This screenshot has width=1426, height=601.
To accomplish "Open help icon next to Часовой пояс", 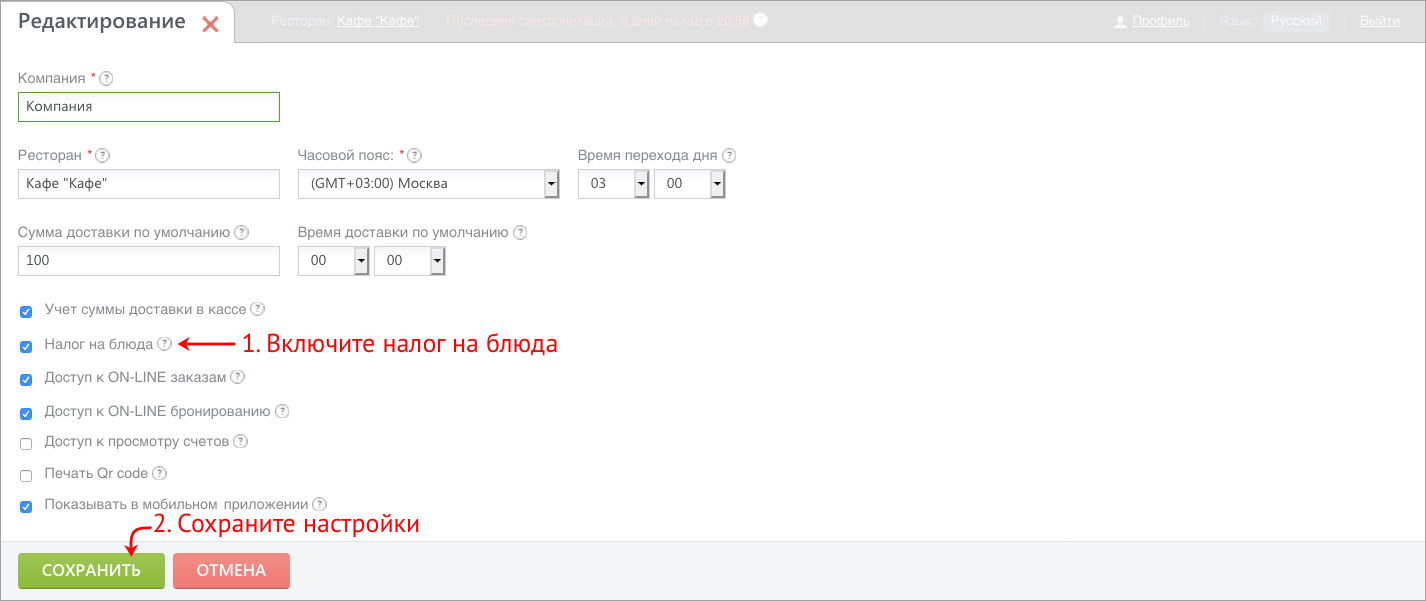I will coord(415,155).
